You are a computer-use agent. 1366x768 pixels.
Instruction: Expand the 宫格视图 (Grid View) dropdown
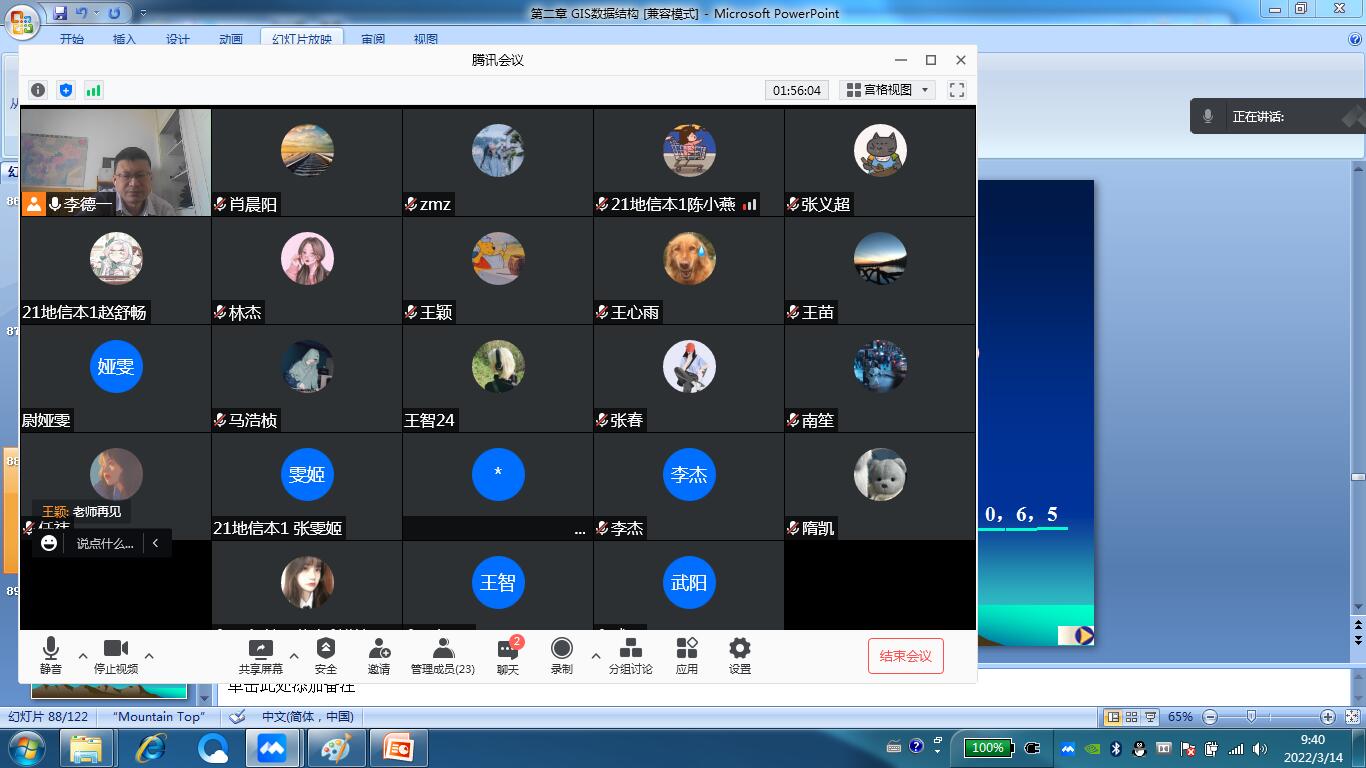click(x=888, y=90)
